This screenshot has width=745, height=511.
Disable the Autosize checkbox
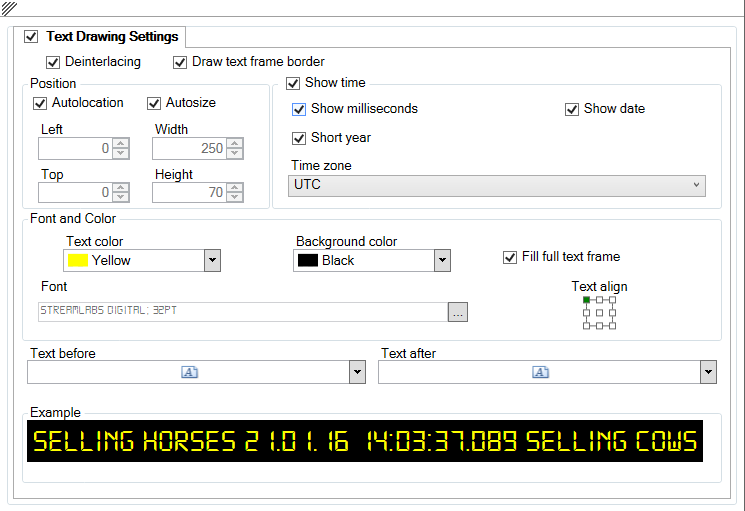tap(154, 103)
